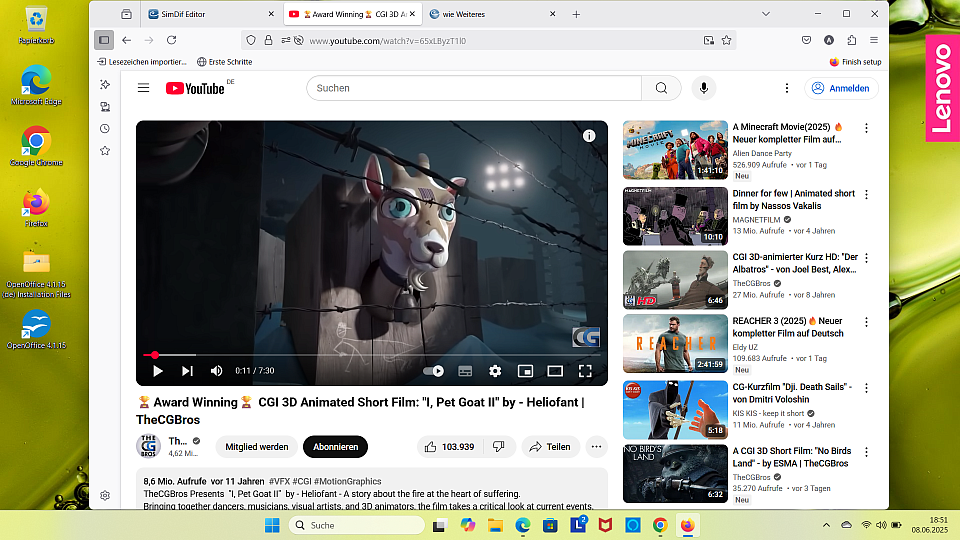Open Erste Schritte bookmark
This screenshot has width=960, height=540.
pos(225,62)
